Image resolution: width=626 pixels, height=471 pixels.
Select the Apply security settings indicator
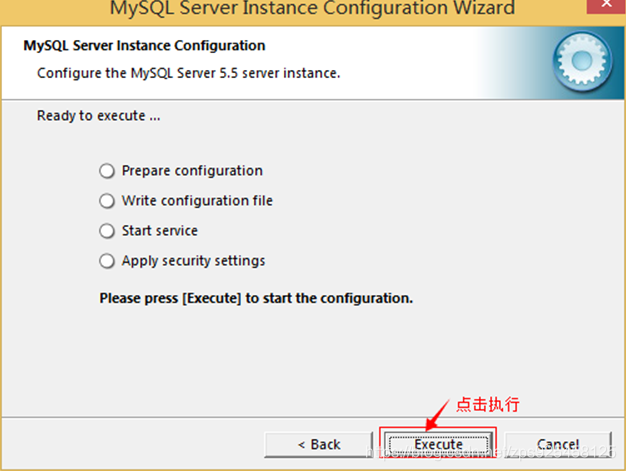[107, 261]
